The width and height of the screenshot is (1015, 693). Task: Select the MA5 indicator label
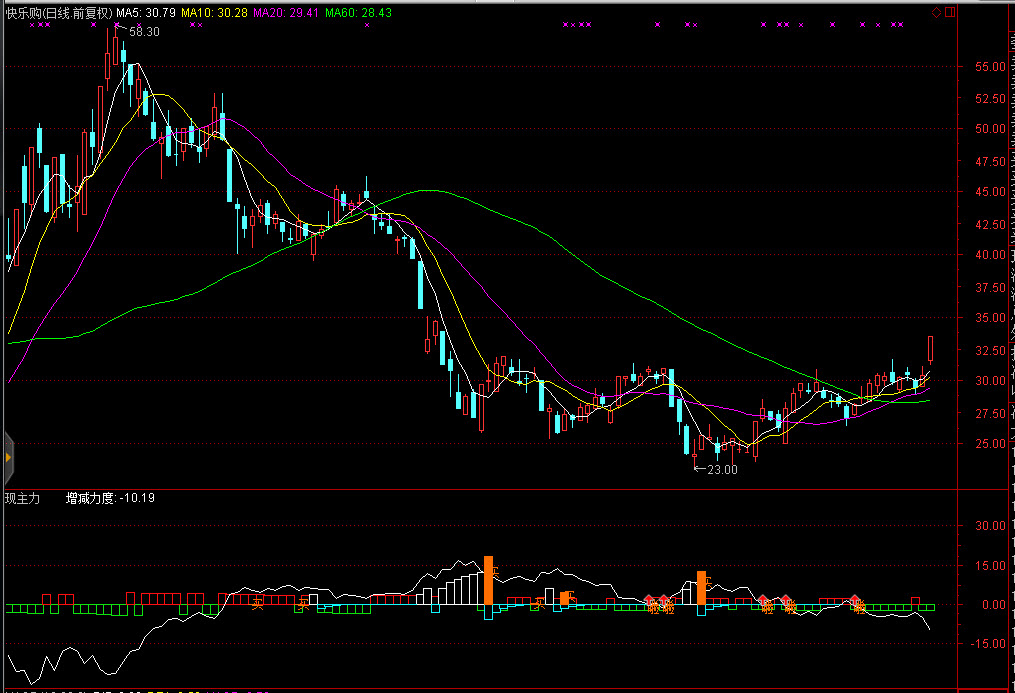(x=146, y=12)
